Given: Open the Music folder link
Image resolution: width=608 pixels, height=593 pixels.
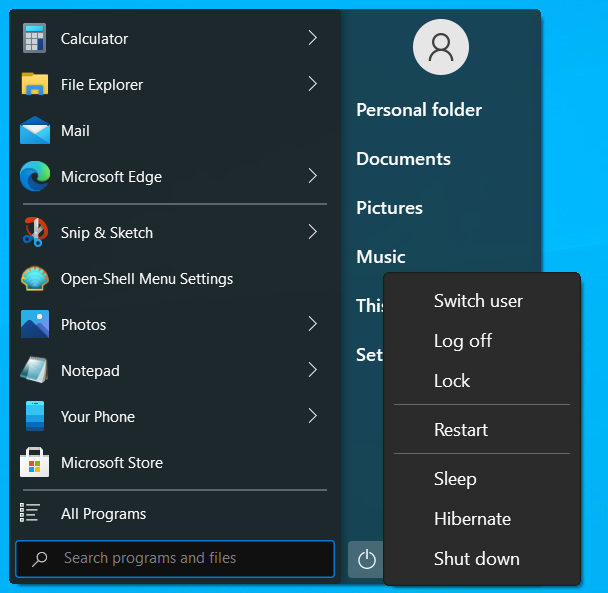Looking at the screenshot, I should 381,257.
